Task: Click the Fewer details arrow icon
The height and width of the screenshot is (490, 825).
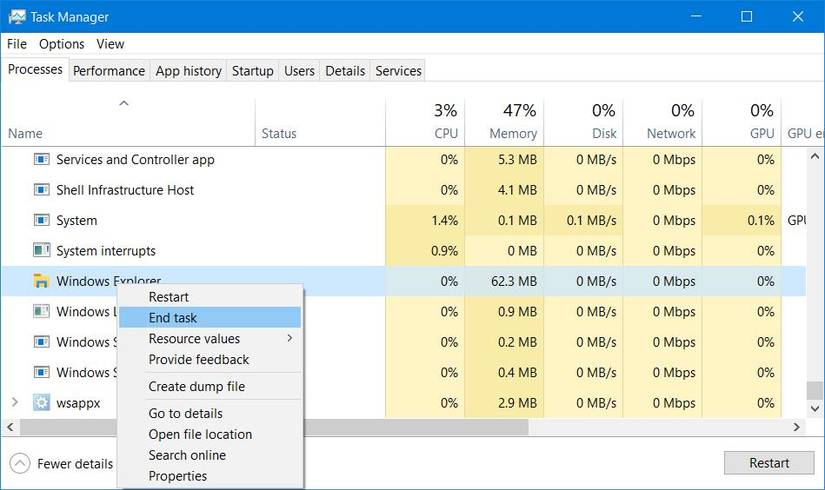Action: (20, 463)
